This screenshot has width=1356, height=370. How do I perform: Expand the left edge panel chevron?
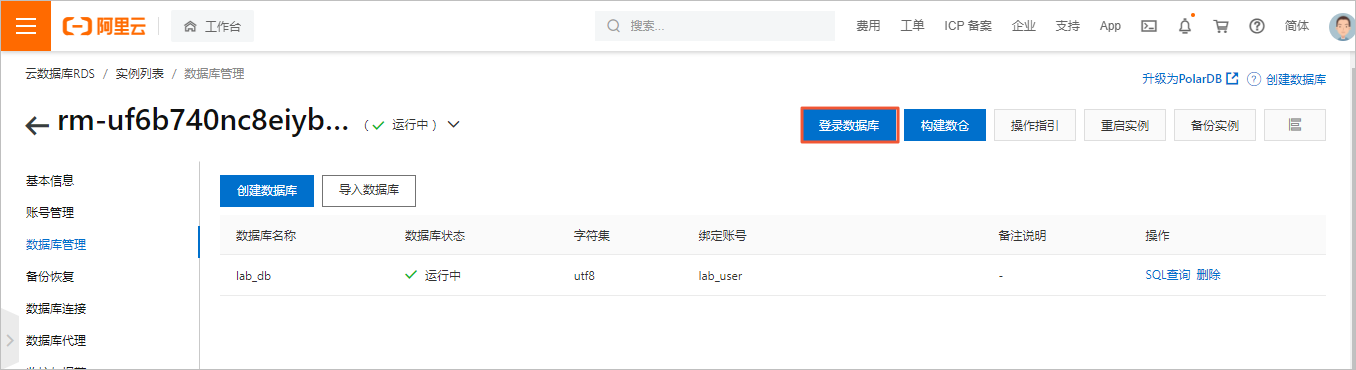click(9, 340)
